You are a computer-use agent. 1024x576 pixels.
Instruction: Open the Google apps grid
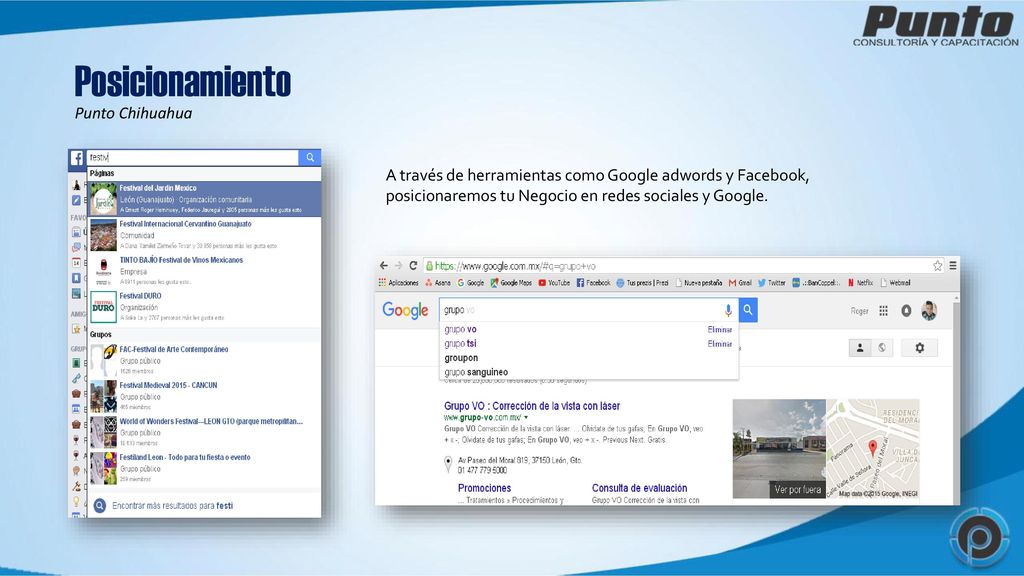click(884, 311)
